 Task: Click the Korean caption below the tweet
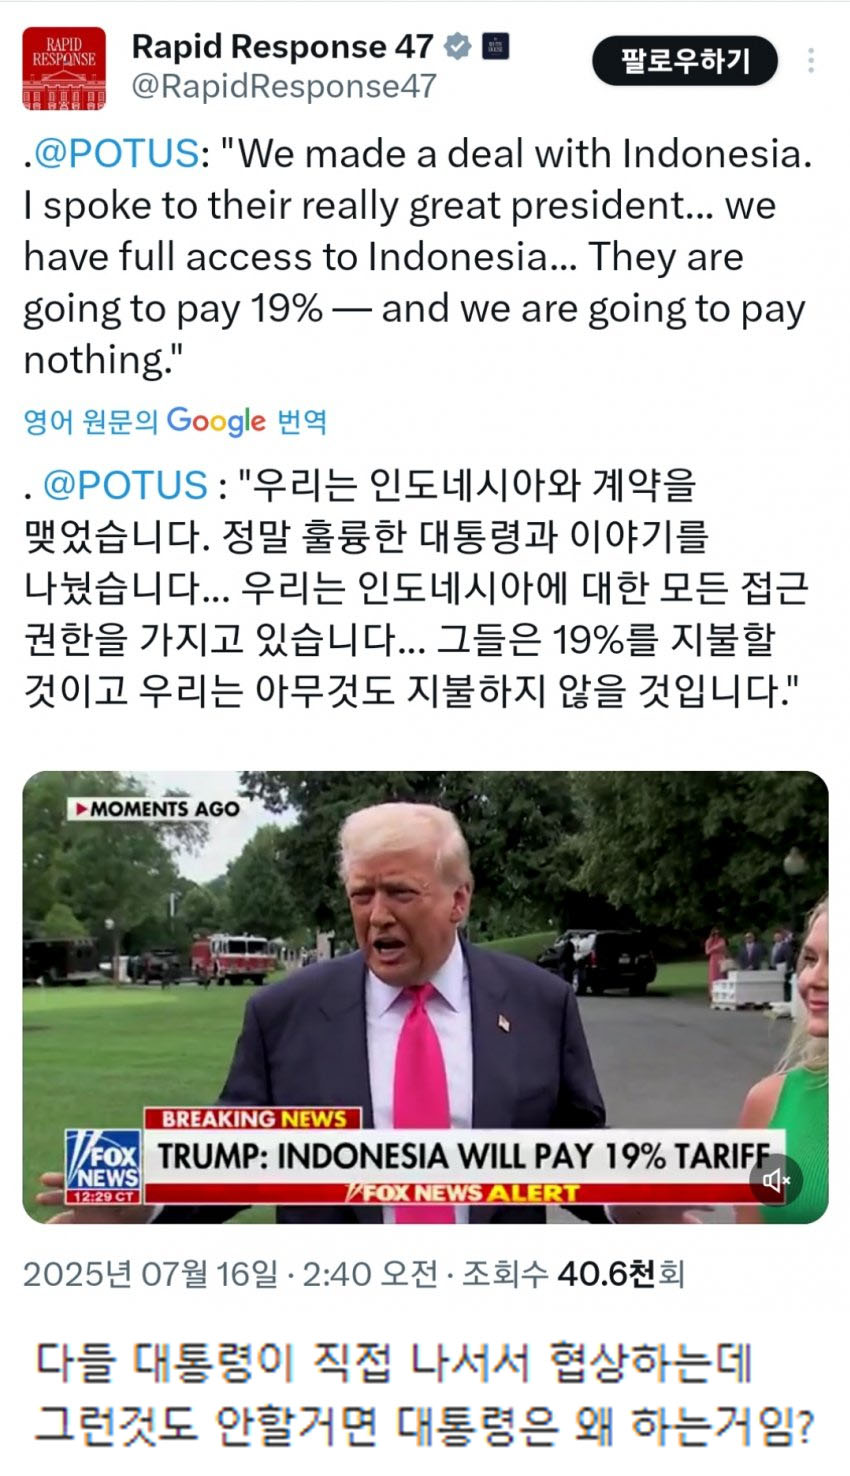tap(425, 1394)
